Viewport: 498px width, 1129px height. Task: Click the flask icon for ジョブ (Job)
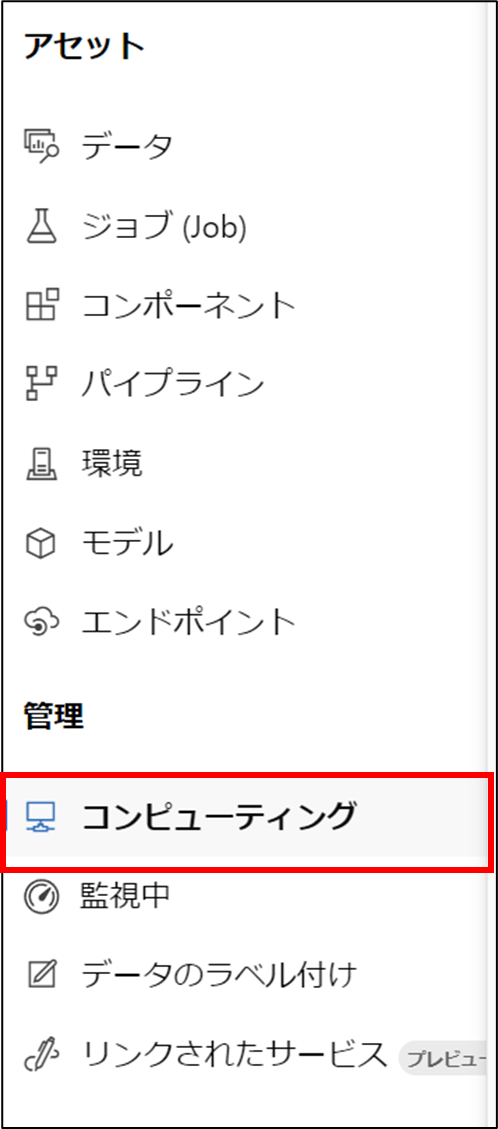41,226
